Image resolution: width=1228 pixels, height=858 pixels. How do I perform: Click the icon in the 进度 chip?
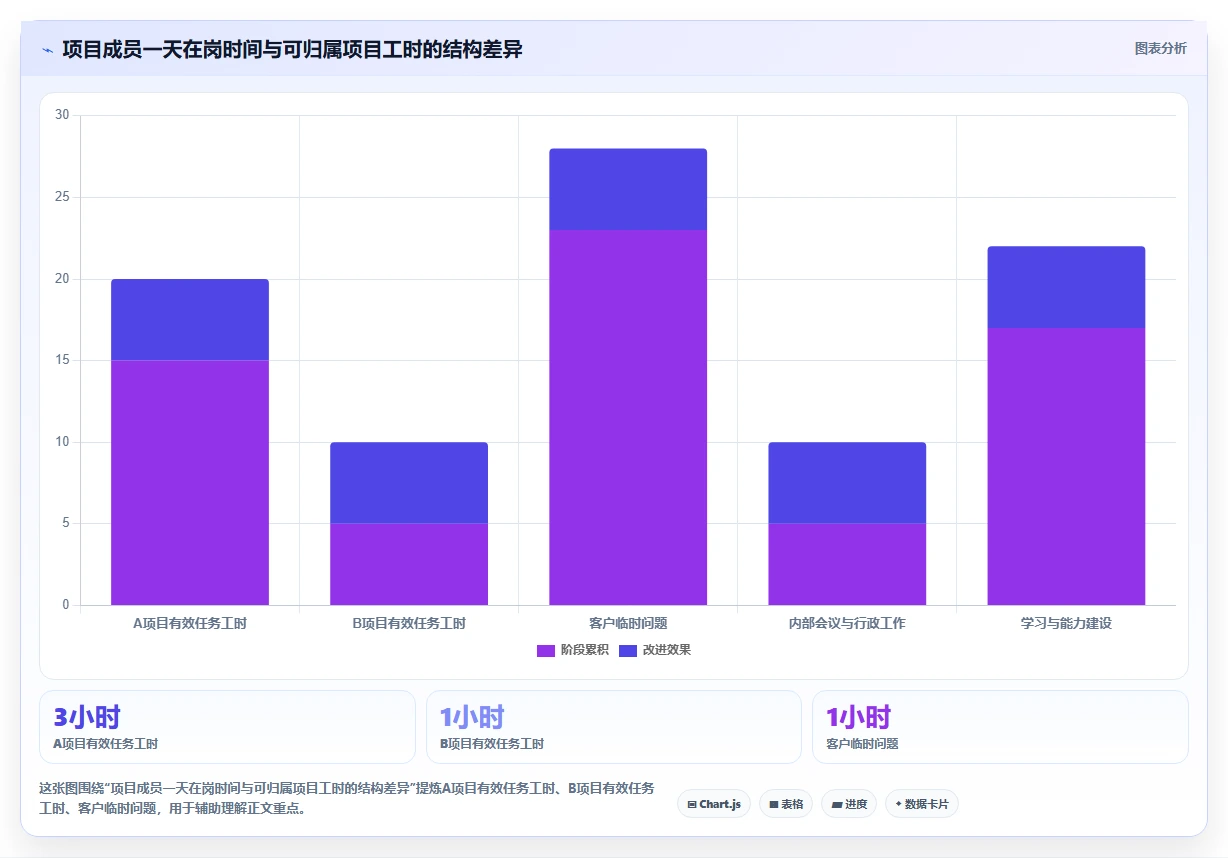(x=836, y=804)
